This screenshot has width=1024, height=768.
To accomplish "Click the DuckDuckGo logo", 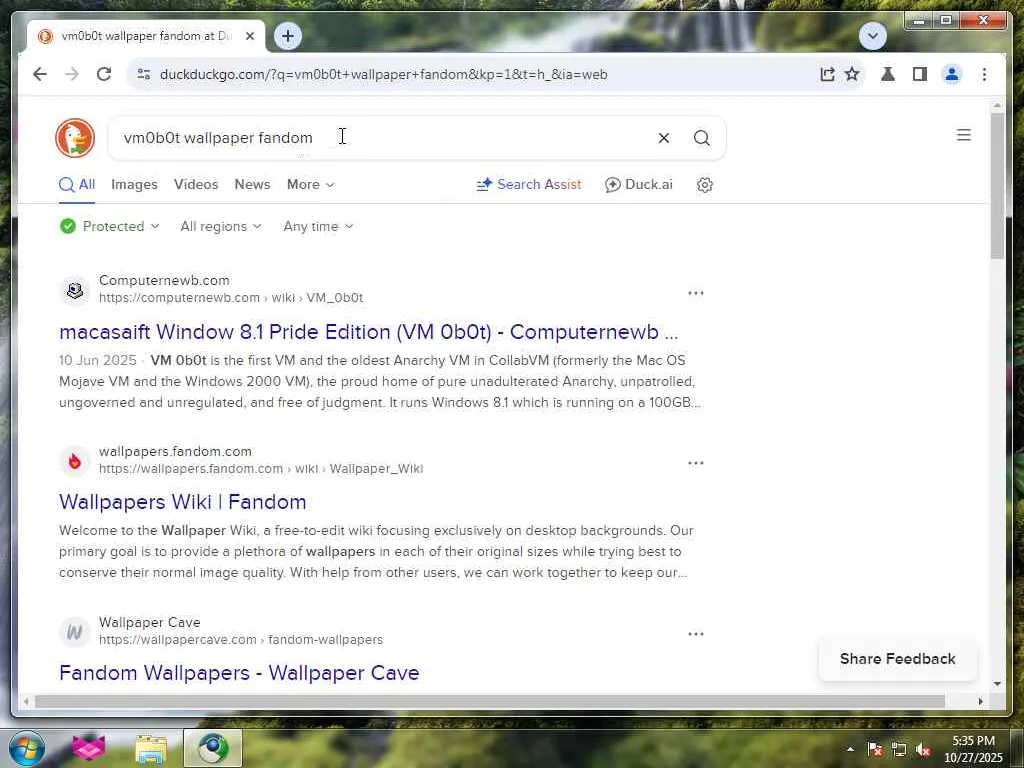I will pyautogui.click(x=75, y=138).
